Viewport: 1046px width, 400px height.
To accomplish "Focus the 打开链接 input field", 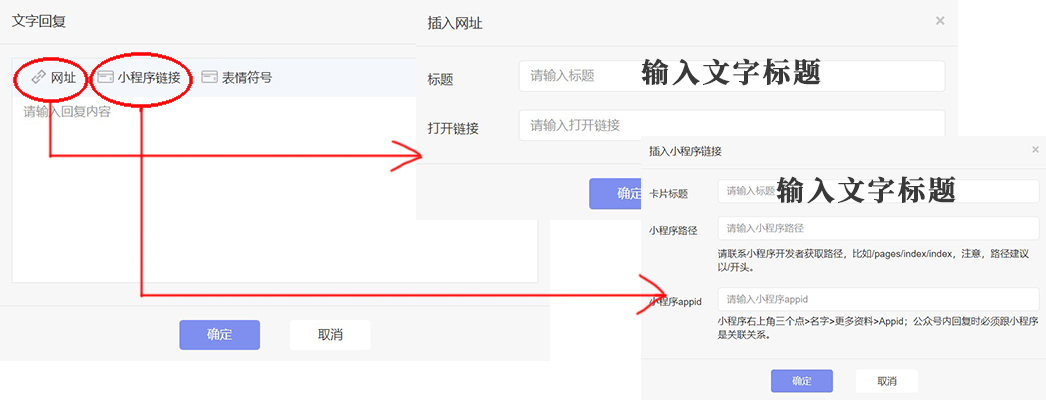I will (732, 125).
